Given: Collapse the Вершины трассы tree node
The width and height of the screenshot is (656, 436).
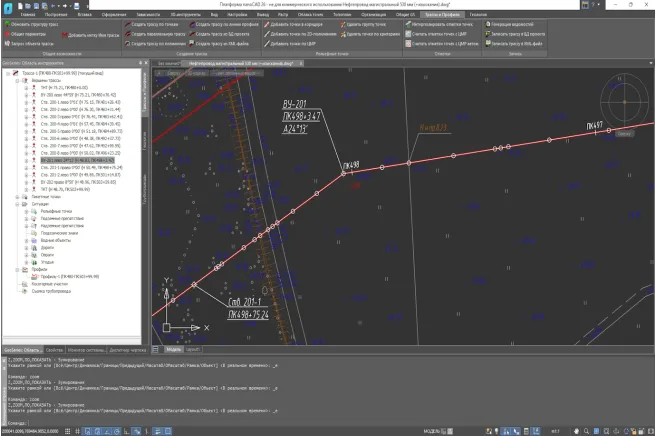Looking at the screenshot, I should click(15, 82).
